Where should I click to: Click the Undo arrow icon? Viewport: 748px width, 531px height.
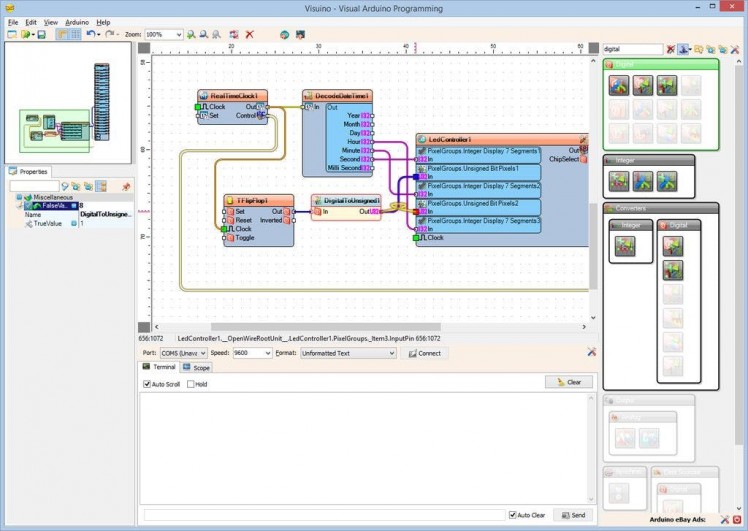[x=91, y=34]
